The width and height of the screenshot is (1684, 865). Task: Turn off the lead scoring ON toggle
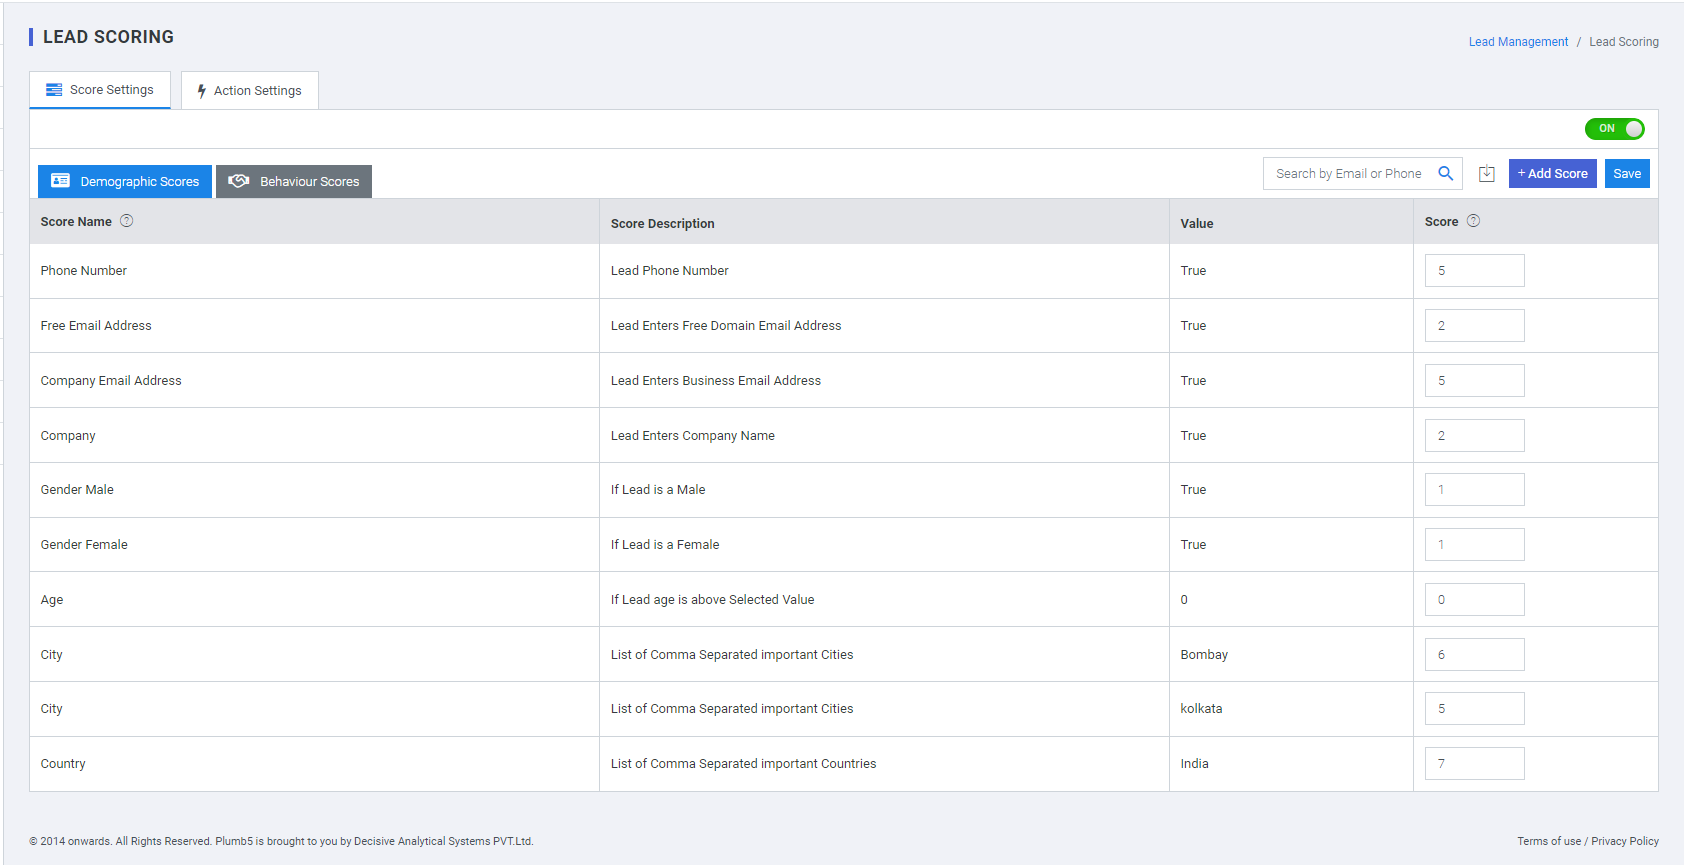(x=1614, y=129)
